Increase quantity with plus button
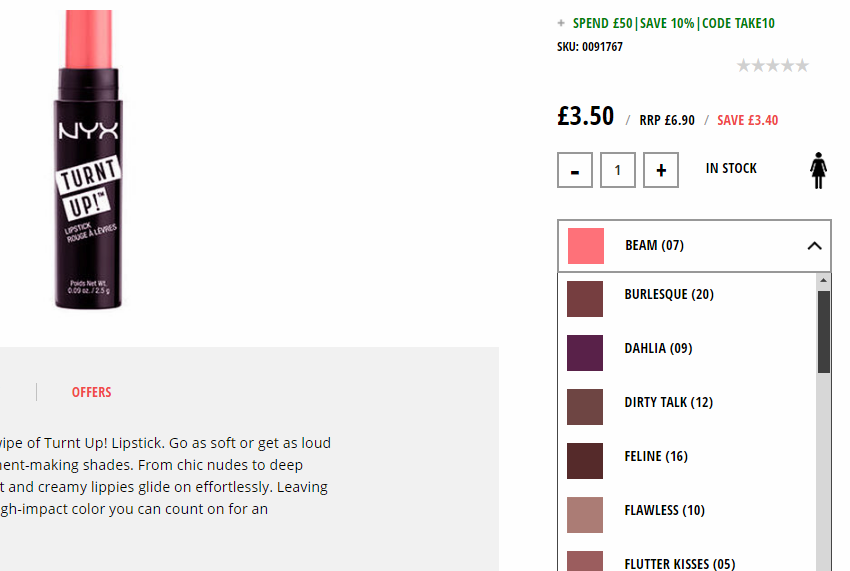The width and height of the screenshot is (850, 571). tap(661, 170)
